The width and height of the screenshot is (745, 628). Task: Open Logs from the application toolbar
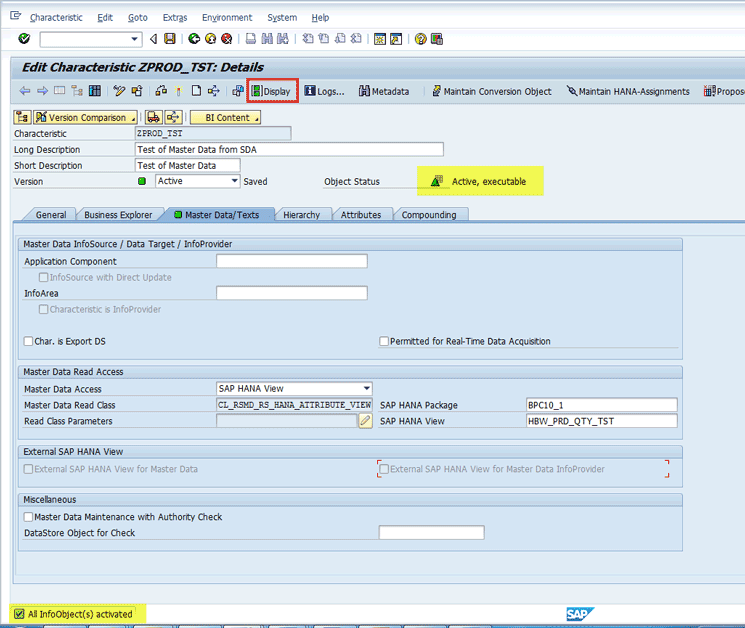pos(325,91)
